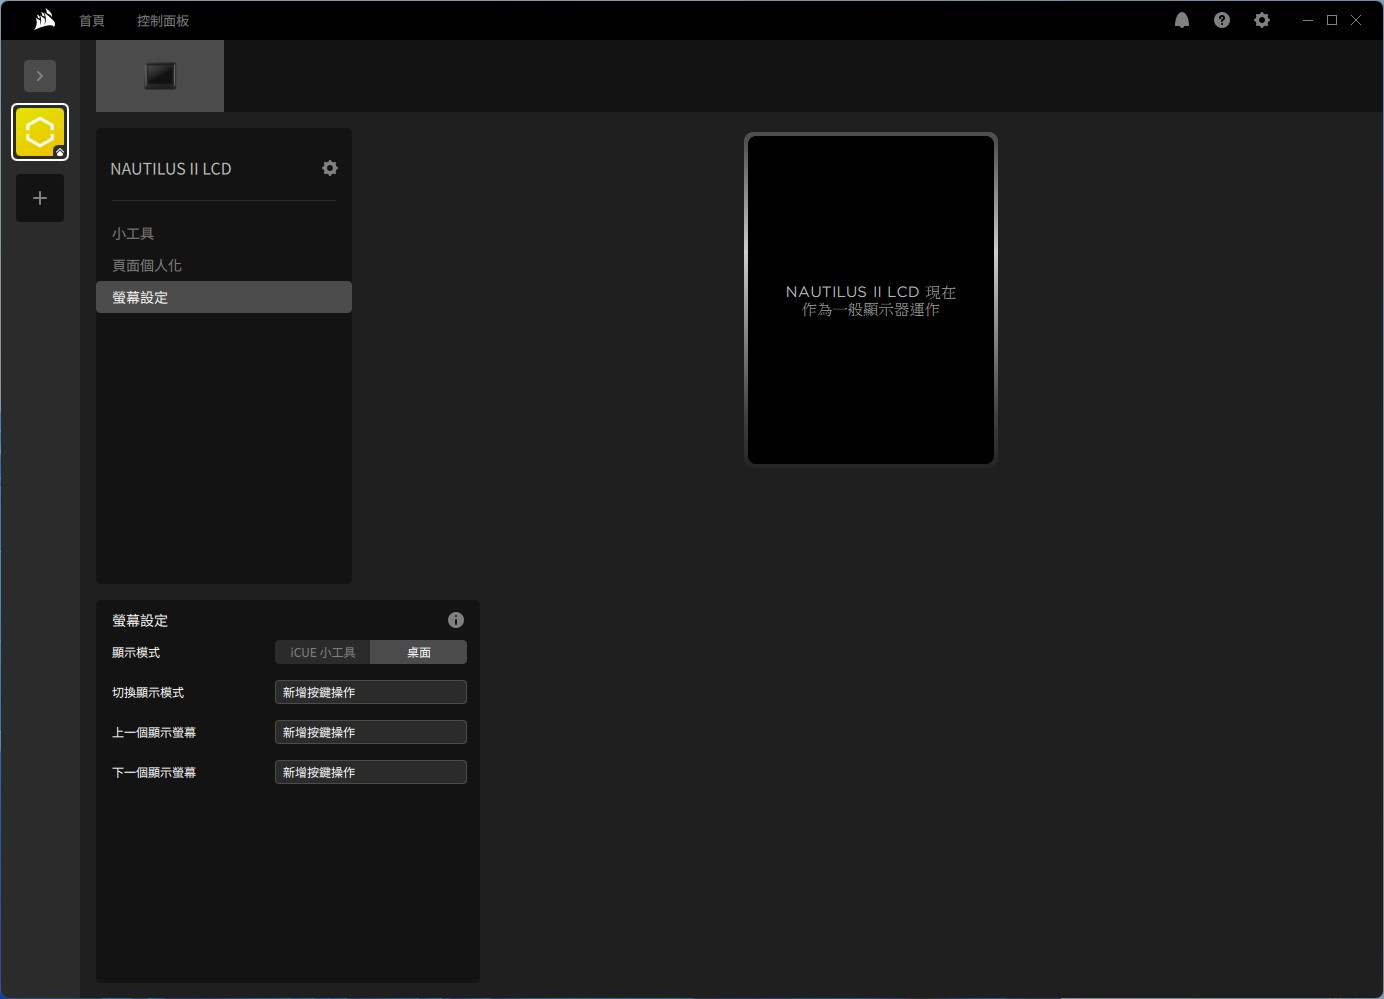Close the iCUE window
This screenshot has height=999, width=1384.
click(1356, 20)
